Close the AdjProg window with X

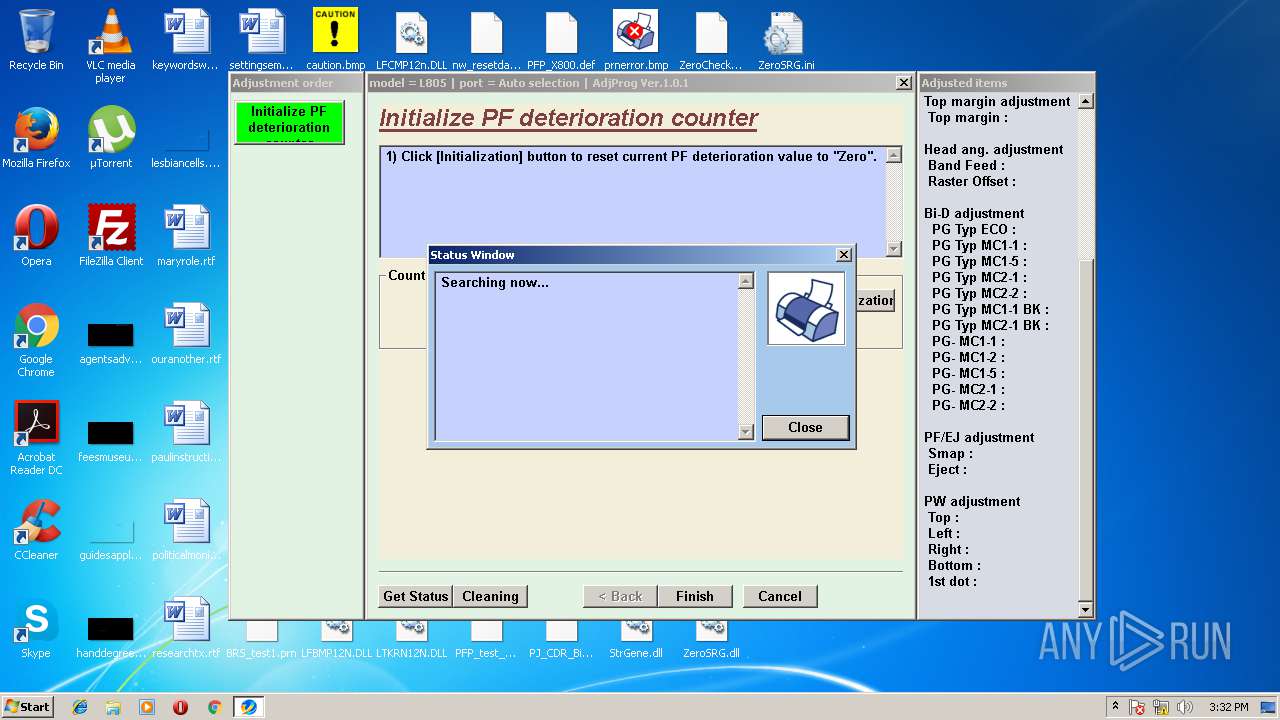904,83
